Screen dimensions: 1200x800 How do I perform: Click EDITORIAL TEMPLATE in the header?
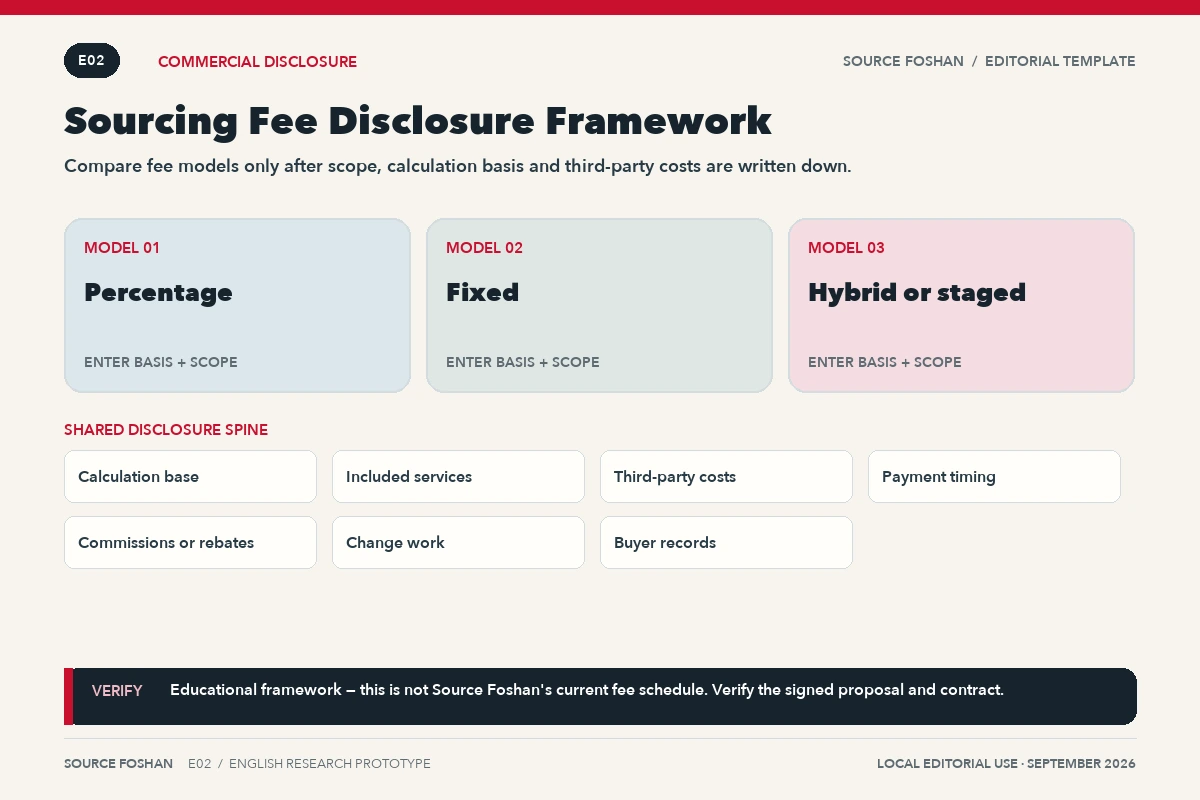[1060, 61]
